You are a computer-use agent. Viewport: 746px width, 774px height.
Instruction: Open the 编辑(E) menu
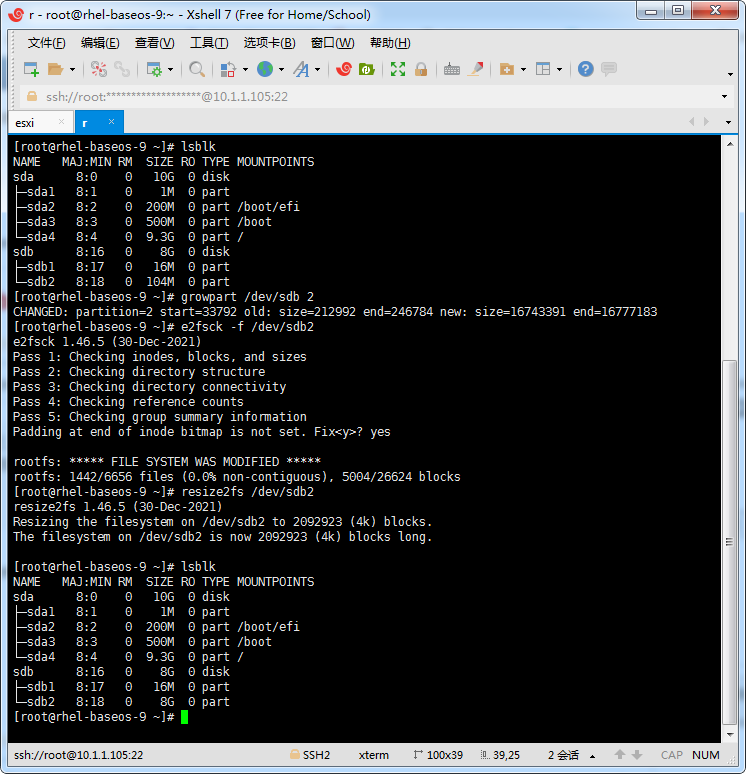[x=100, y=43]
